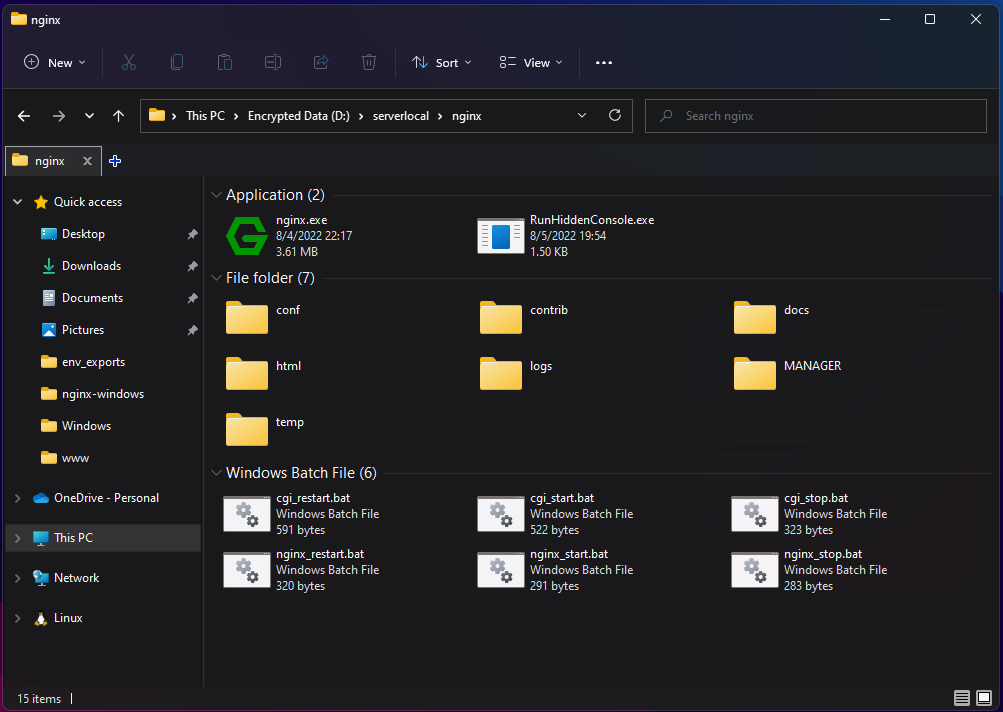Screen dimensions: 1003x712
Task: Unpin Desktop using its pin icon
Action: coord(192,234)
